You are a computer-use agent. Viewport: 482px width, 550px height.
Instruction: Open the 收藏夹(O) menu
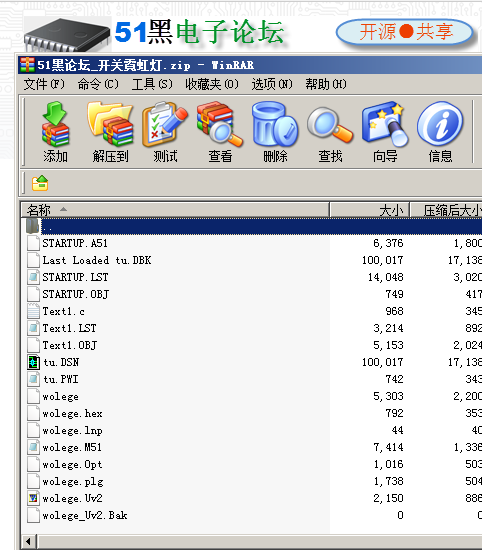pos(212,84)
